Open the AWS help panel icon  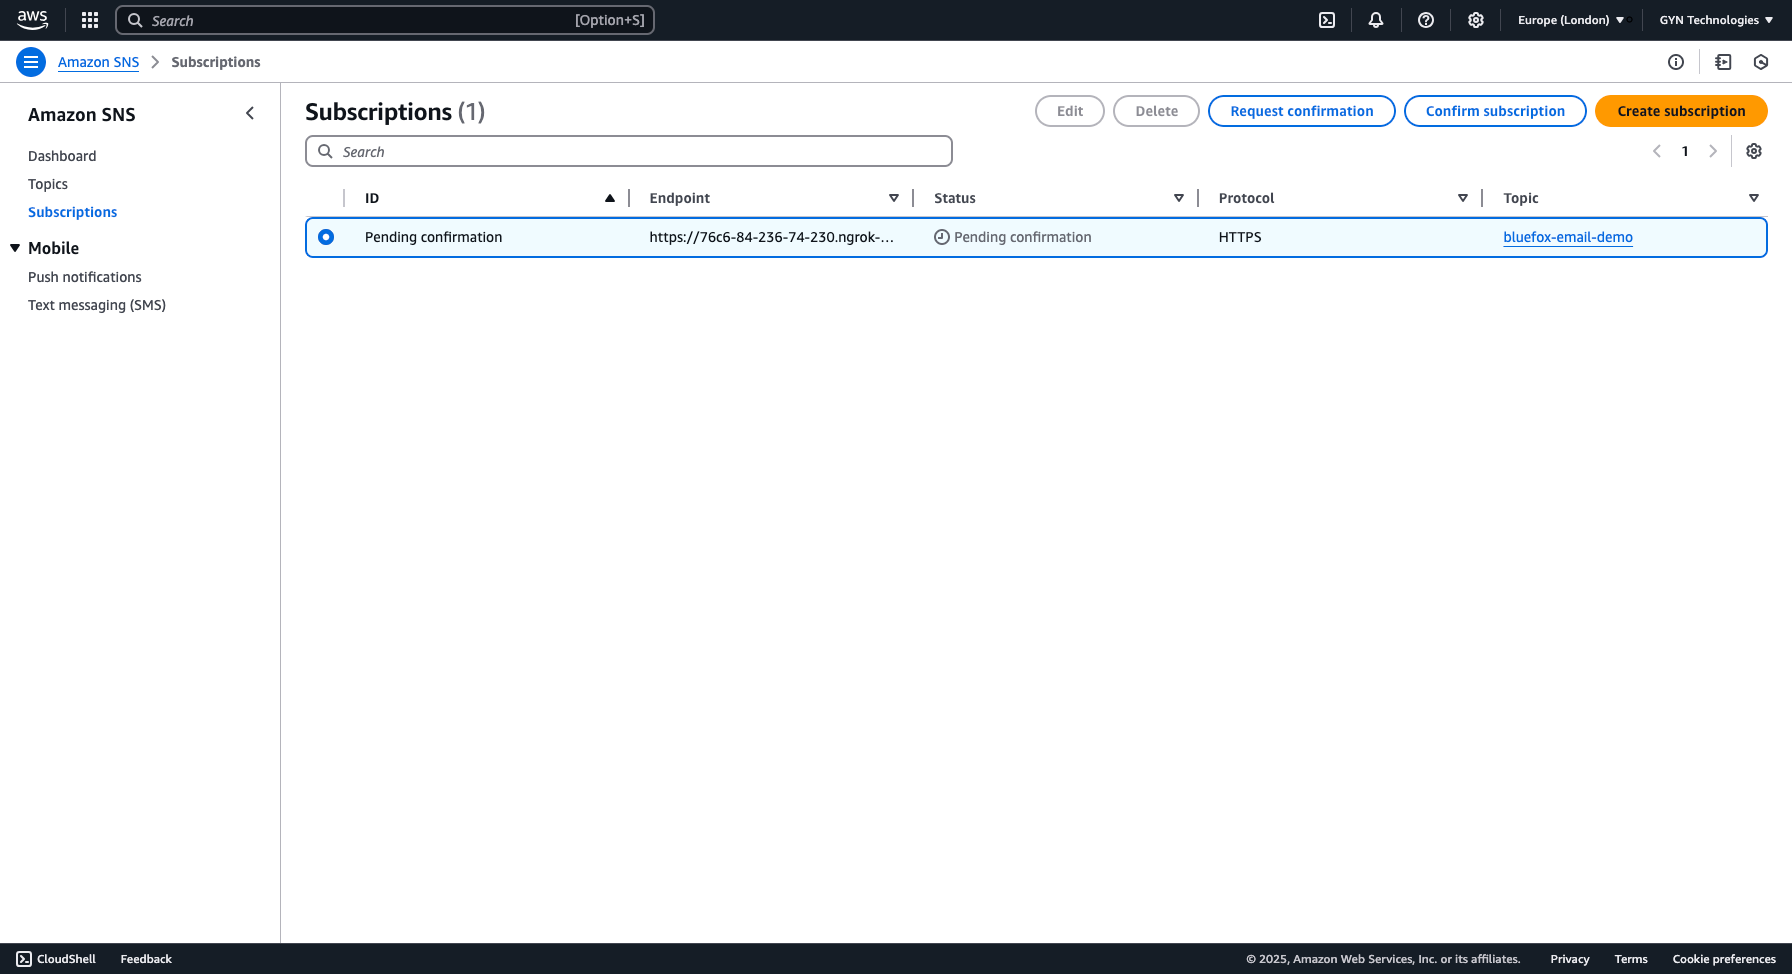(1426, 20)
